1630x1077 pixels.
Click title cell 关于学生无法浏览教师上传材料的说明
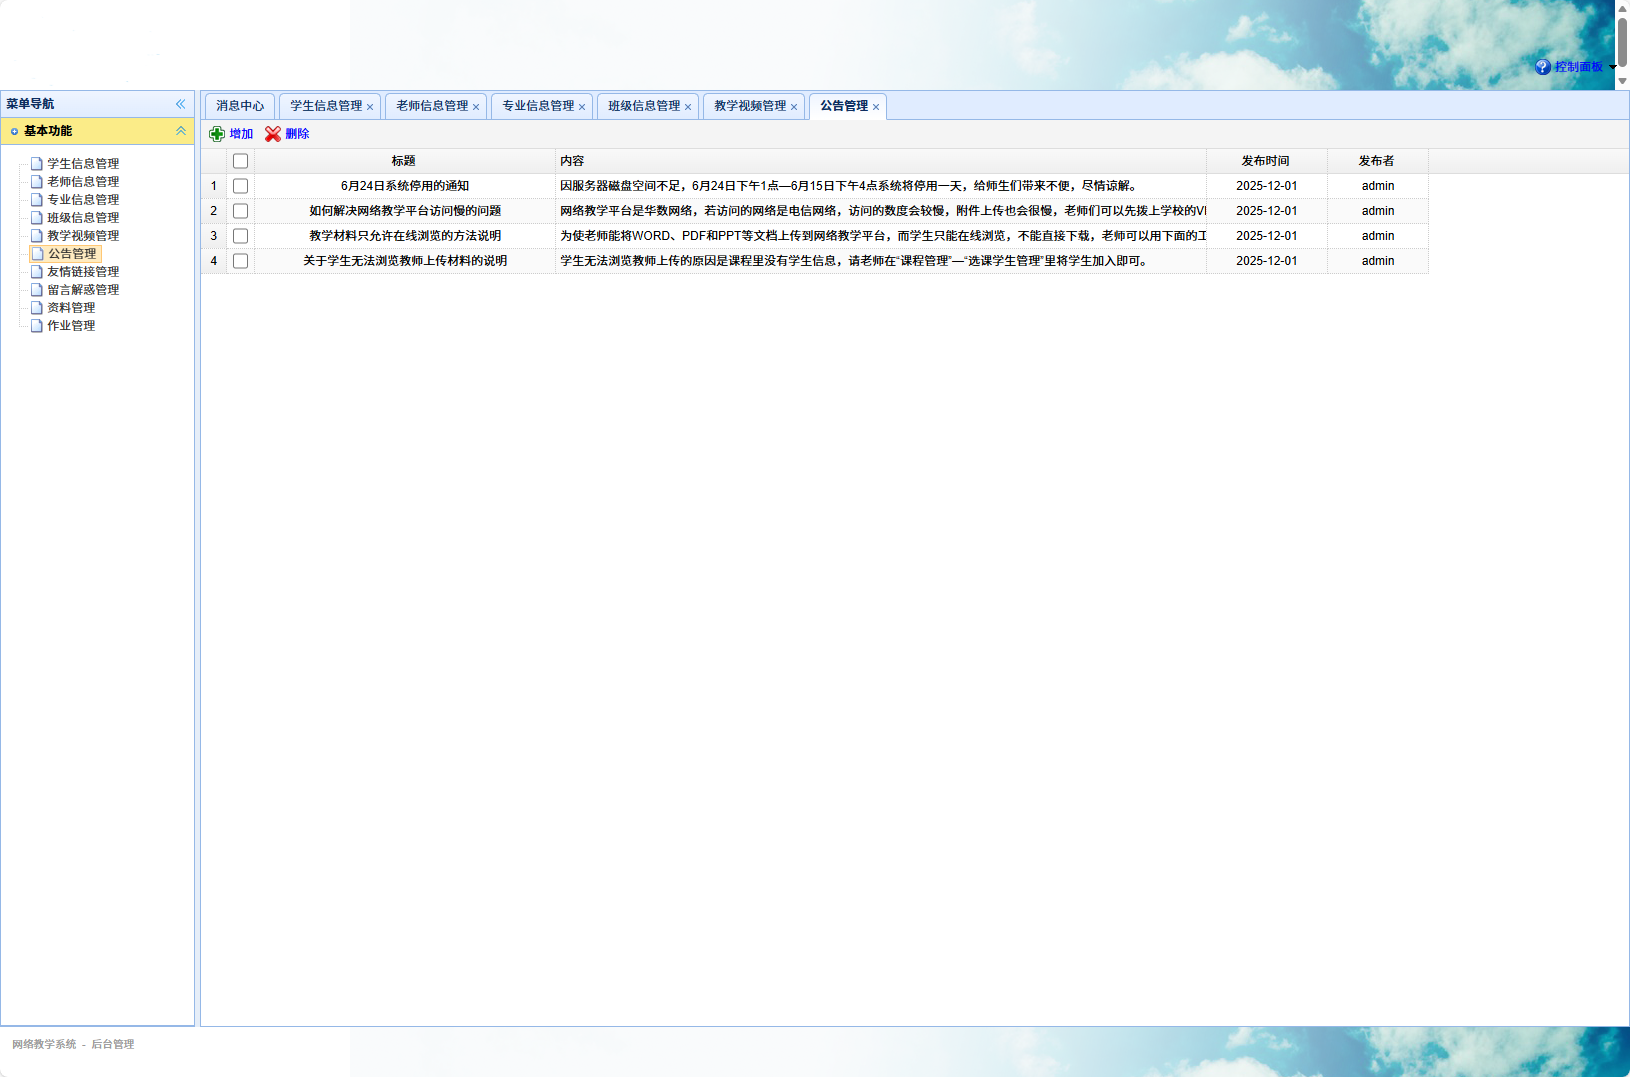point(405,261)
